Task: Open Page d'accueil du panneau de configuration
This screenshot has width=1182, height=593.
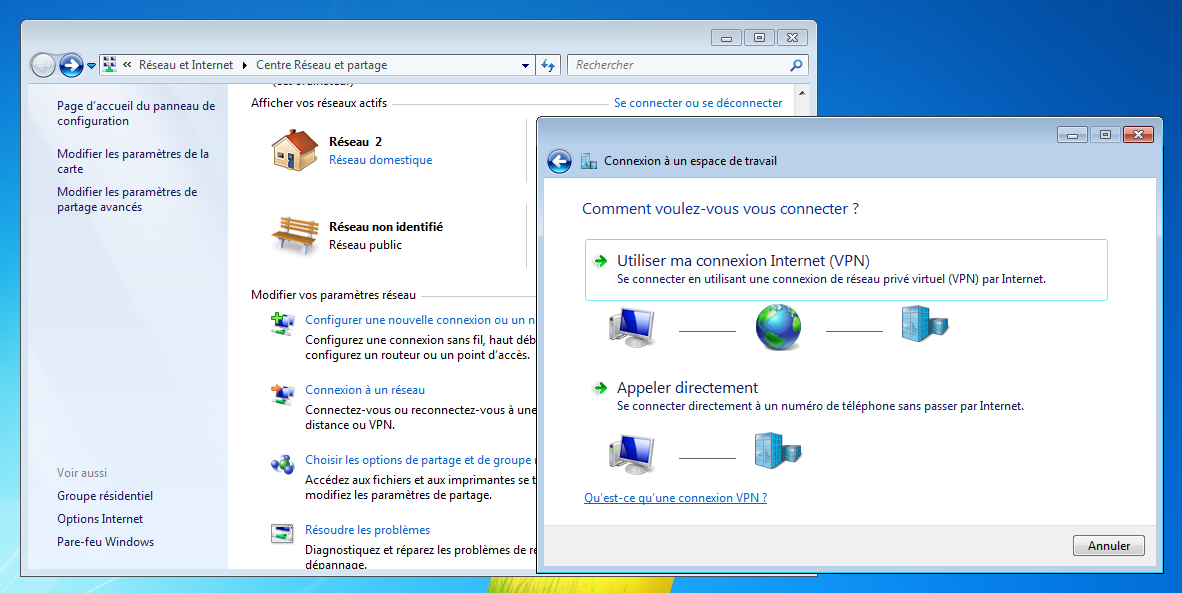Action: [x=136, y=114]
